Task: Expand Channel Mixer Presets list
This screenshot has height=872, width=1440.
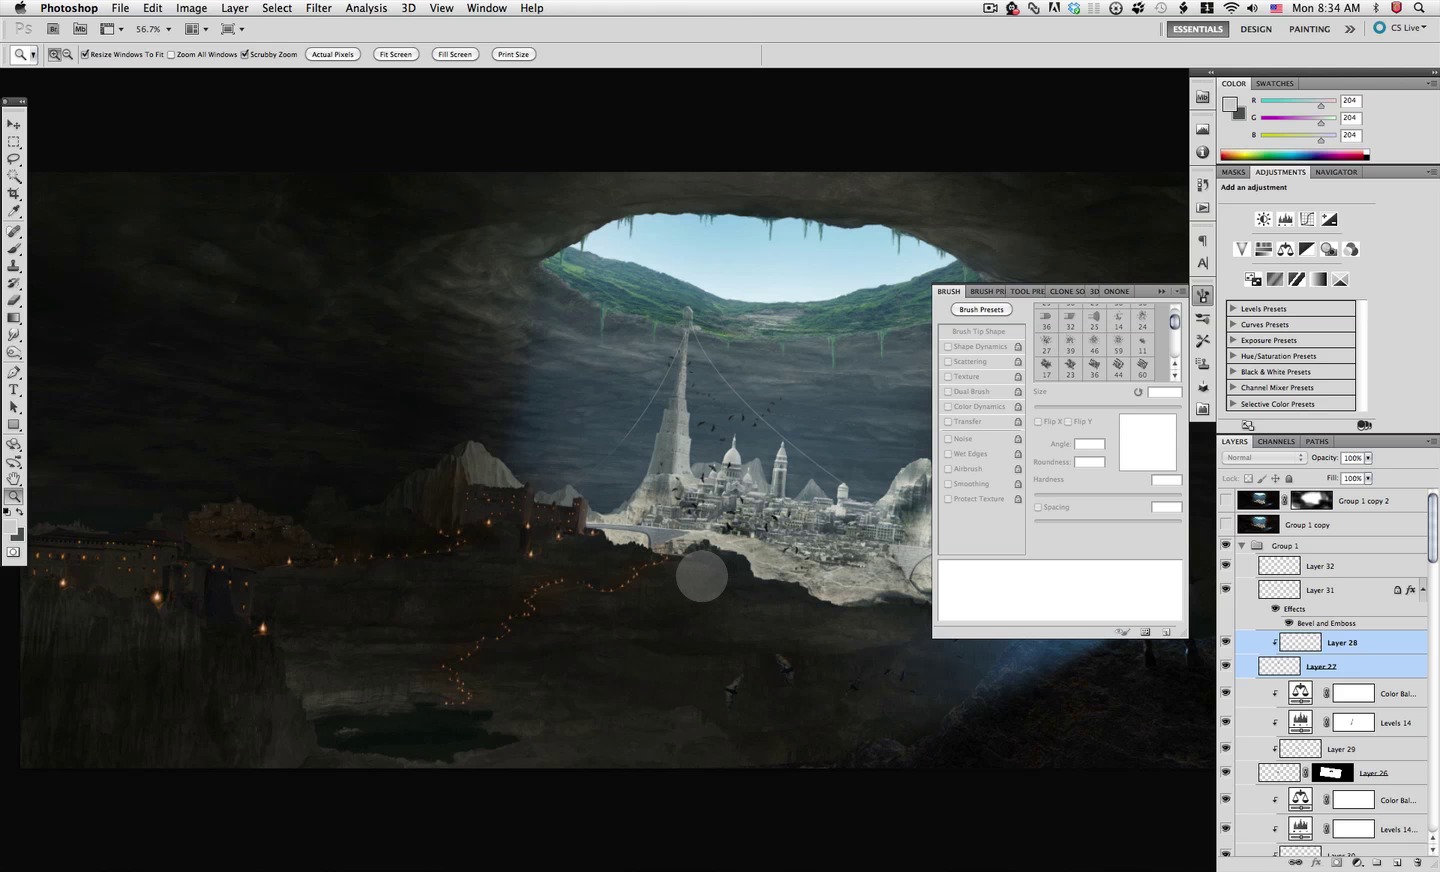Action: [1233, 388]
